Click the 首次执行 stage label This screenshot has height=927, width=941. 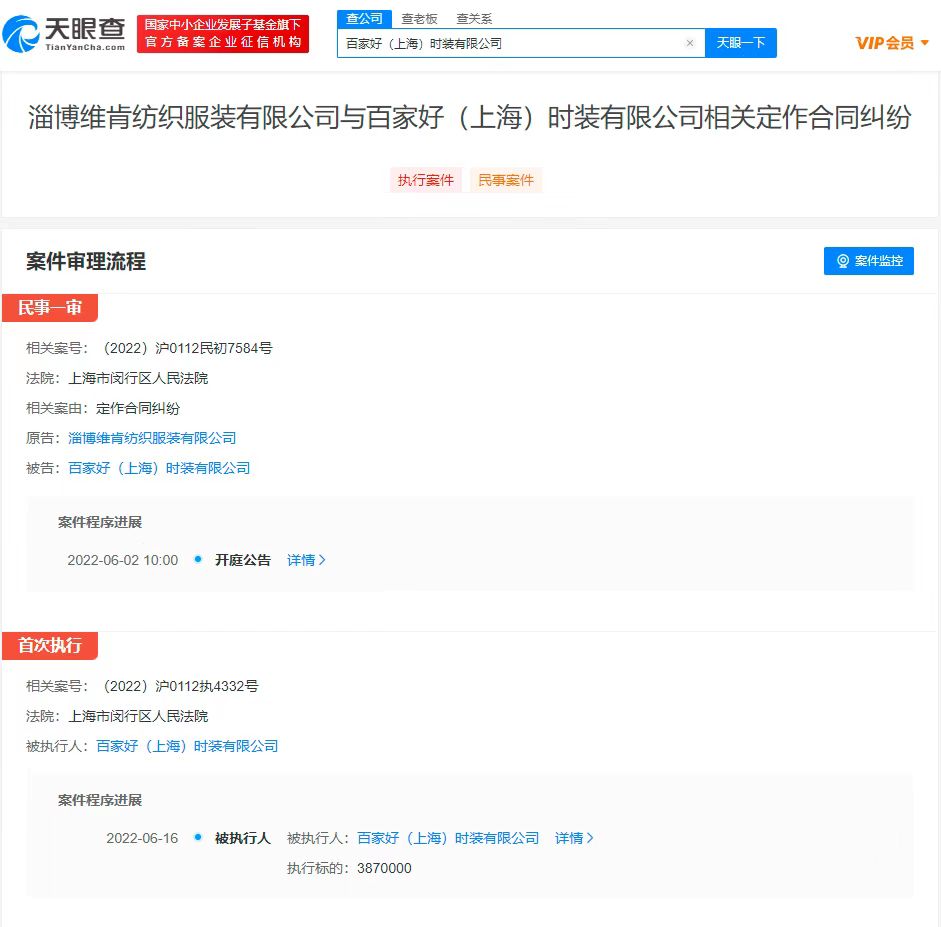point(50,645)
